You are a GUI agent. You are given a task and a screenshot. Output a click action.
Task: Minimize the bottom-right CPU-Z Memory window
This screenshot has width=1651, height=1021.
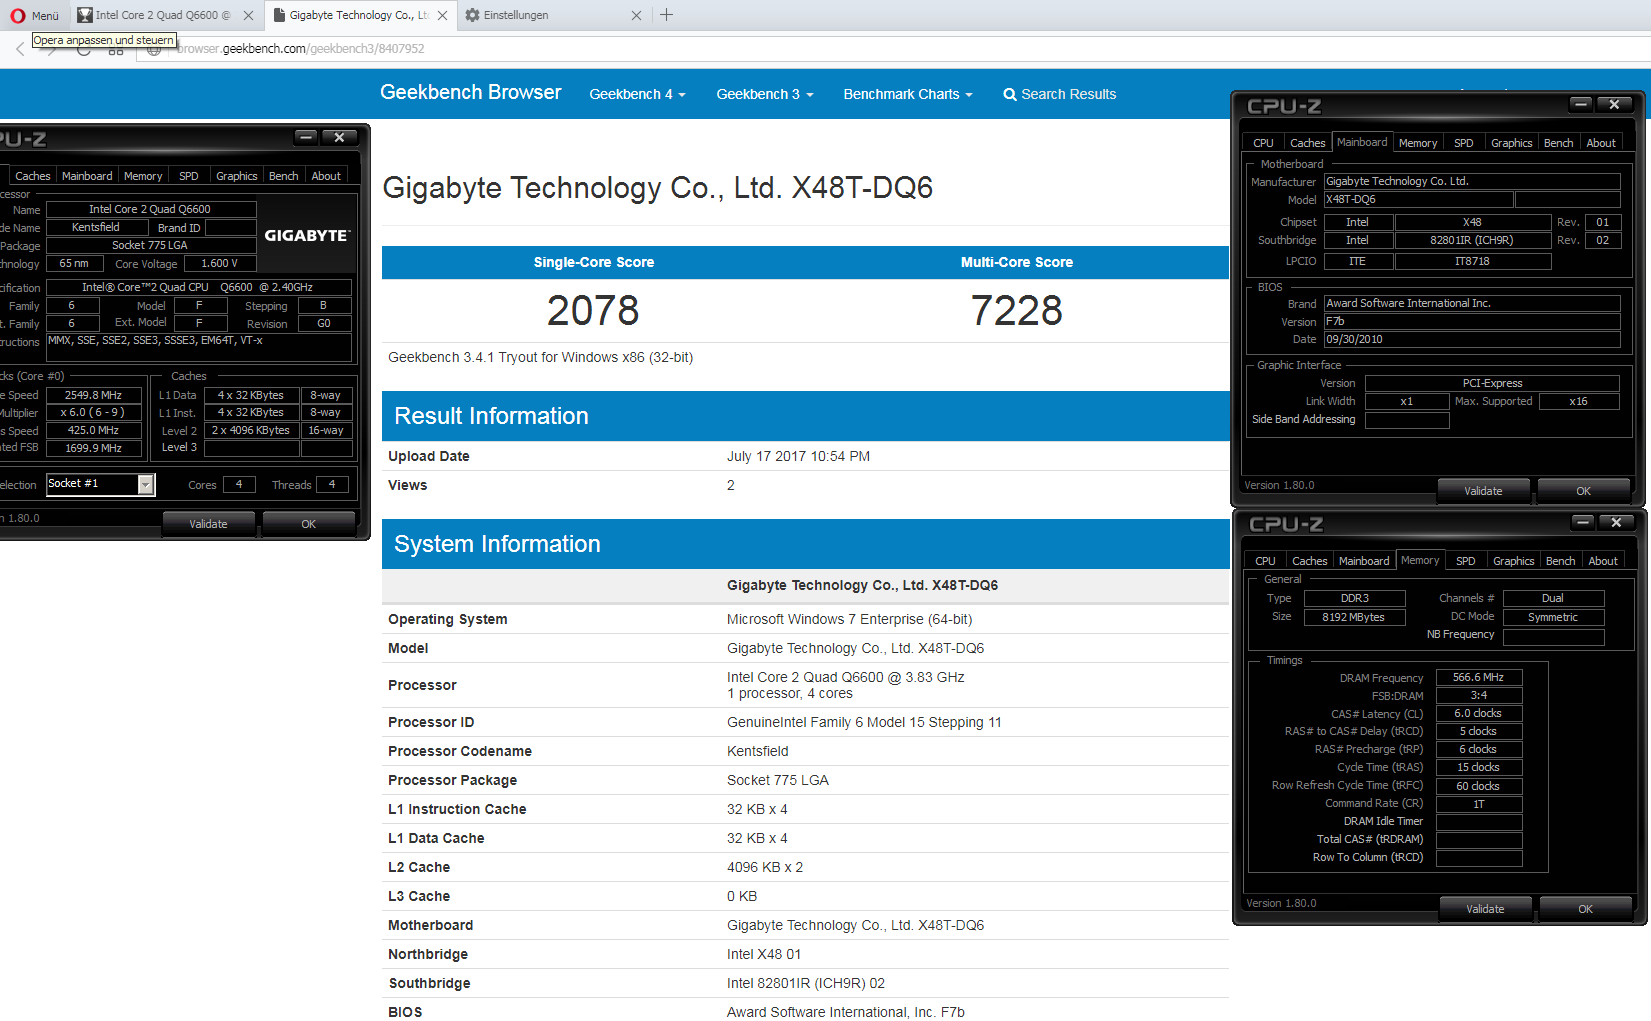1582,522
